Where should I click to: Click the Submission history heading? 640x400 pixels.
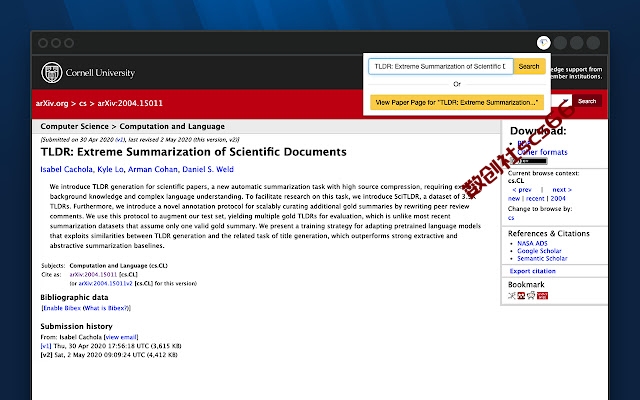[x=76, y=326]
